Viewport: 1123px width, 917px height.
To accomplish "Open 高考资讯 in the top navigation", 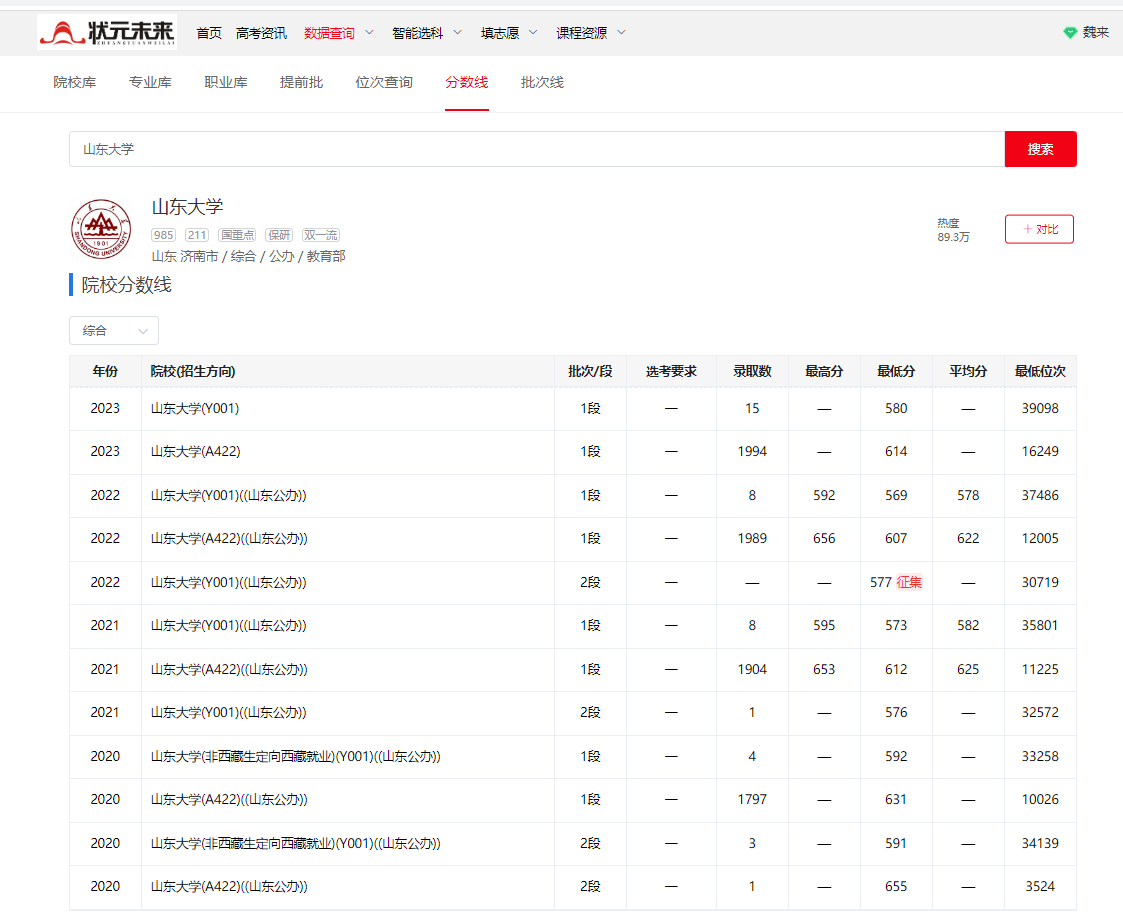I will coord(261,33).
